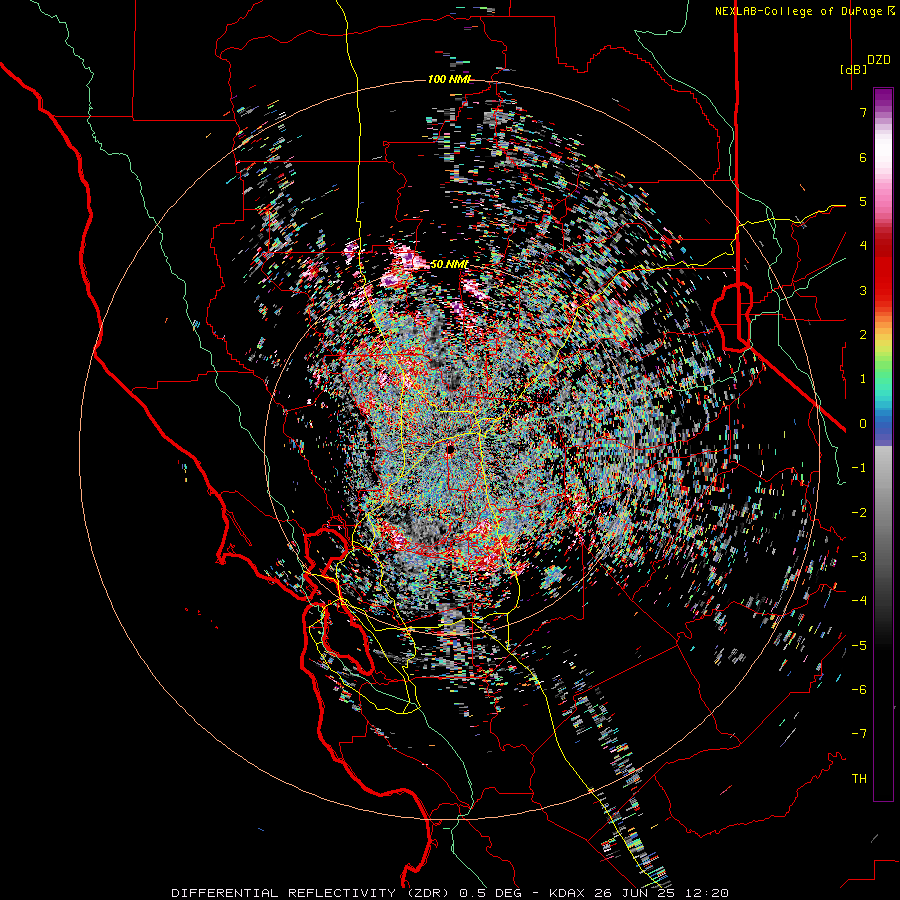Click the positive 5 scale label
This screenshot has height=900, width=900.
[x=863, y=201]
